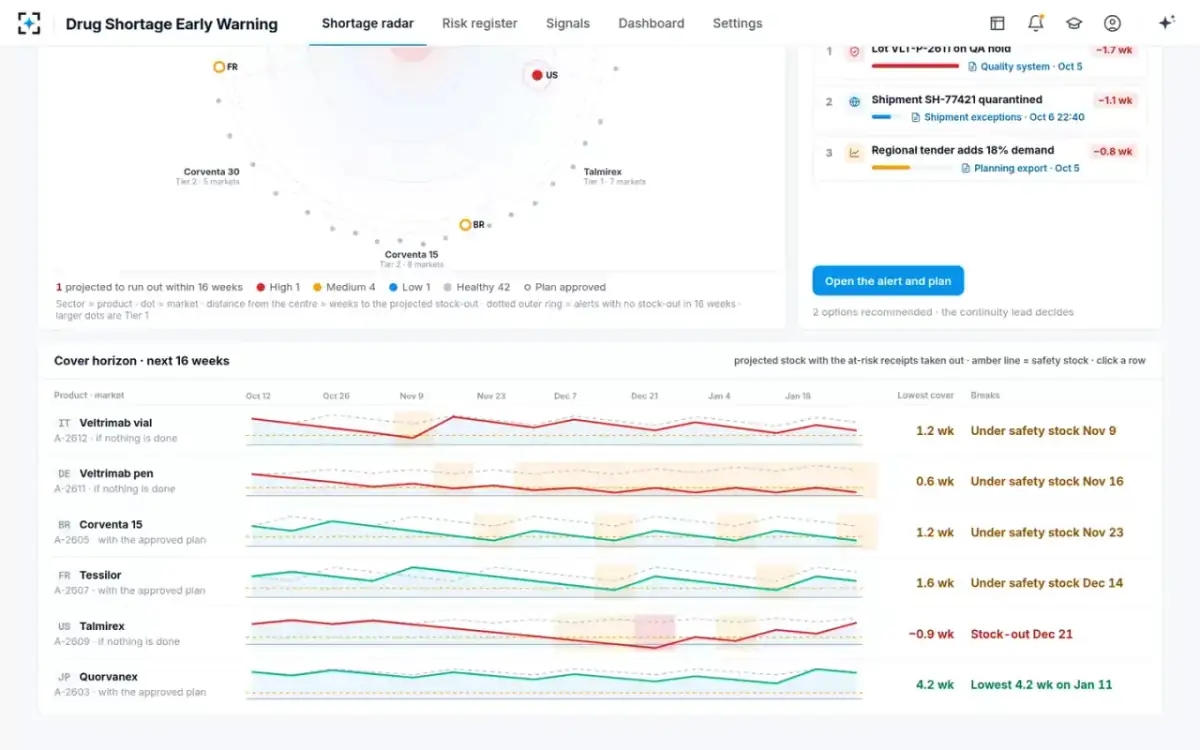Viewport: 1200px width, 750px height.
Task: Open the Settings tab
Action: (738, 23)
